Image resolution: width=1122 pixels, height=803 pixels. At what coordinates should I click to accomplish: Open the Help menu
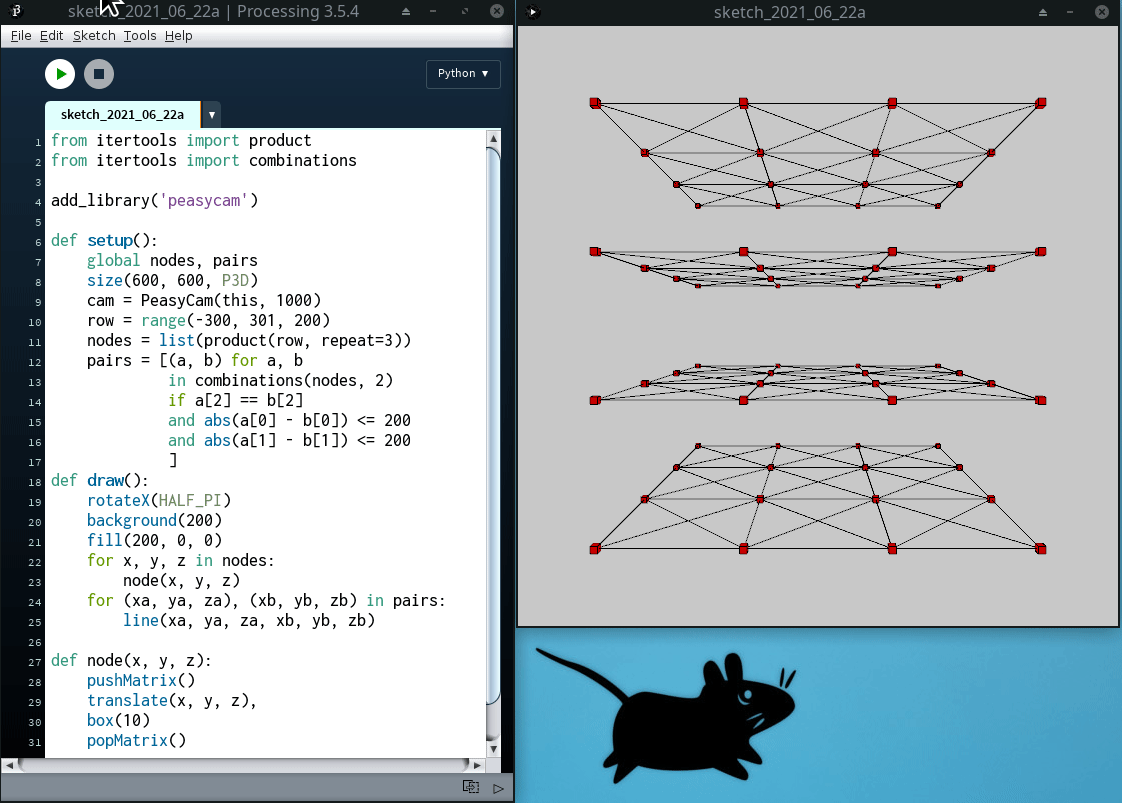[178, 36]
